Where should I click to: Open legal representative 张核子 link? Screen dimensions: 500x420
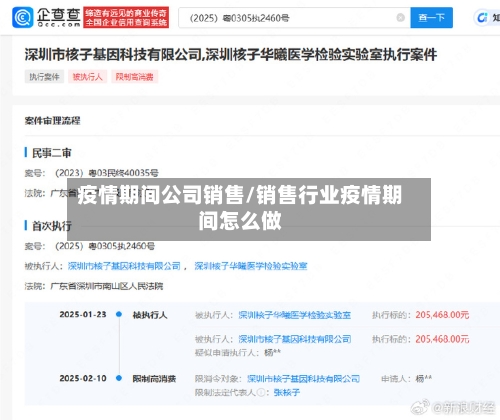pyautogui.click(x=287, y=393)
